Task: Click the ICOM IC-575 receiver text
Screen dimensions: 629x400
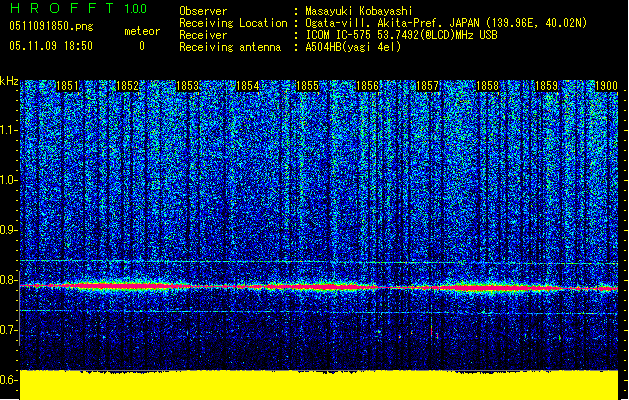Action: tap(401, 35)
